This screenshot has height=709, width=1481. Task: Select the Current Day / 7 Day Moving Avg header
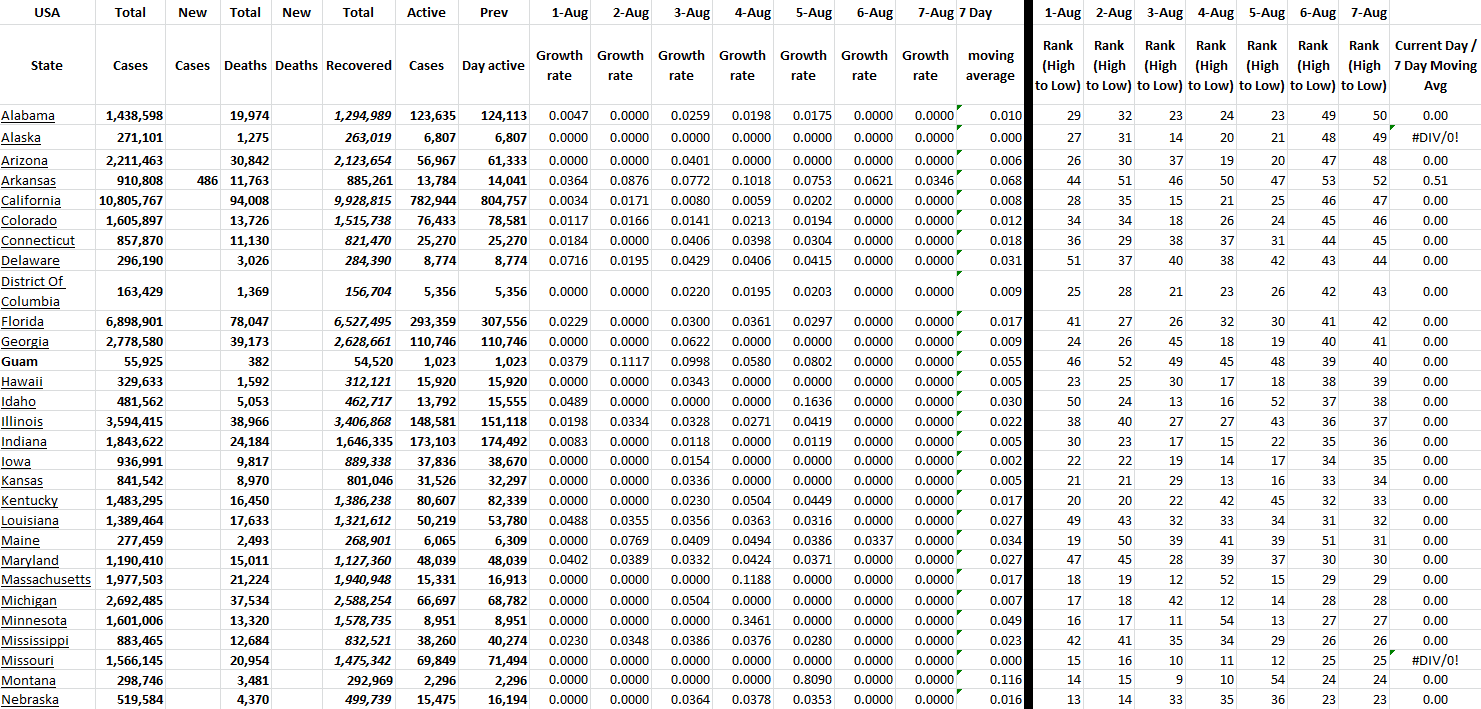[1434, 66]
